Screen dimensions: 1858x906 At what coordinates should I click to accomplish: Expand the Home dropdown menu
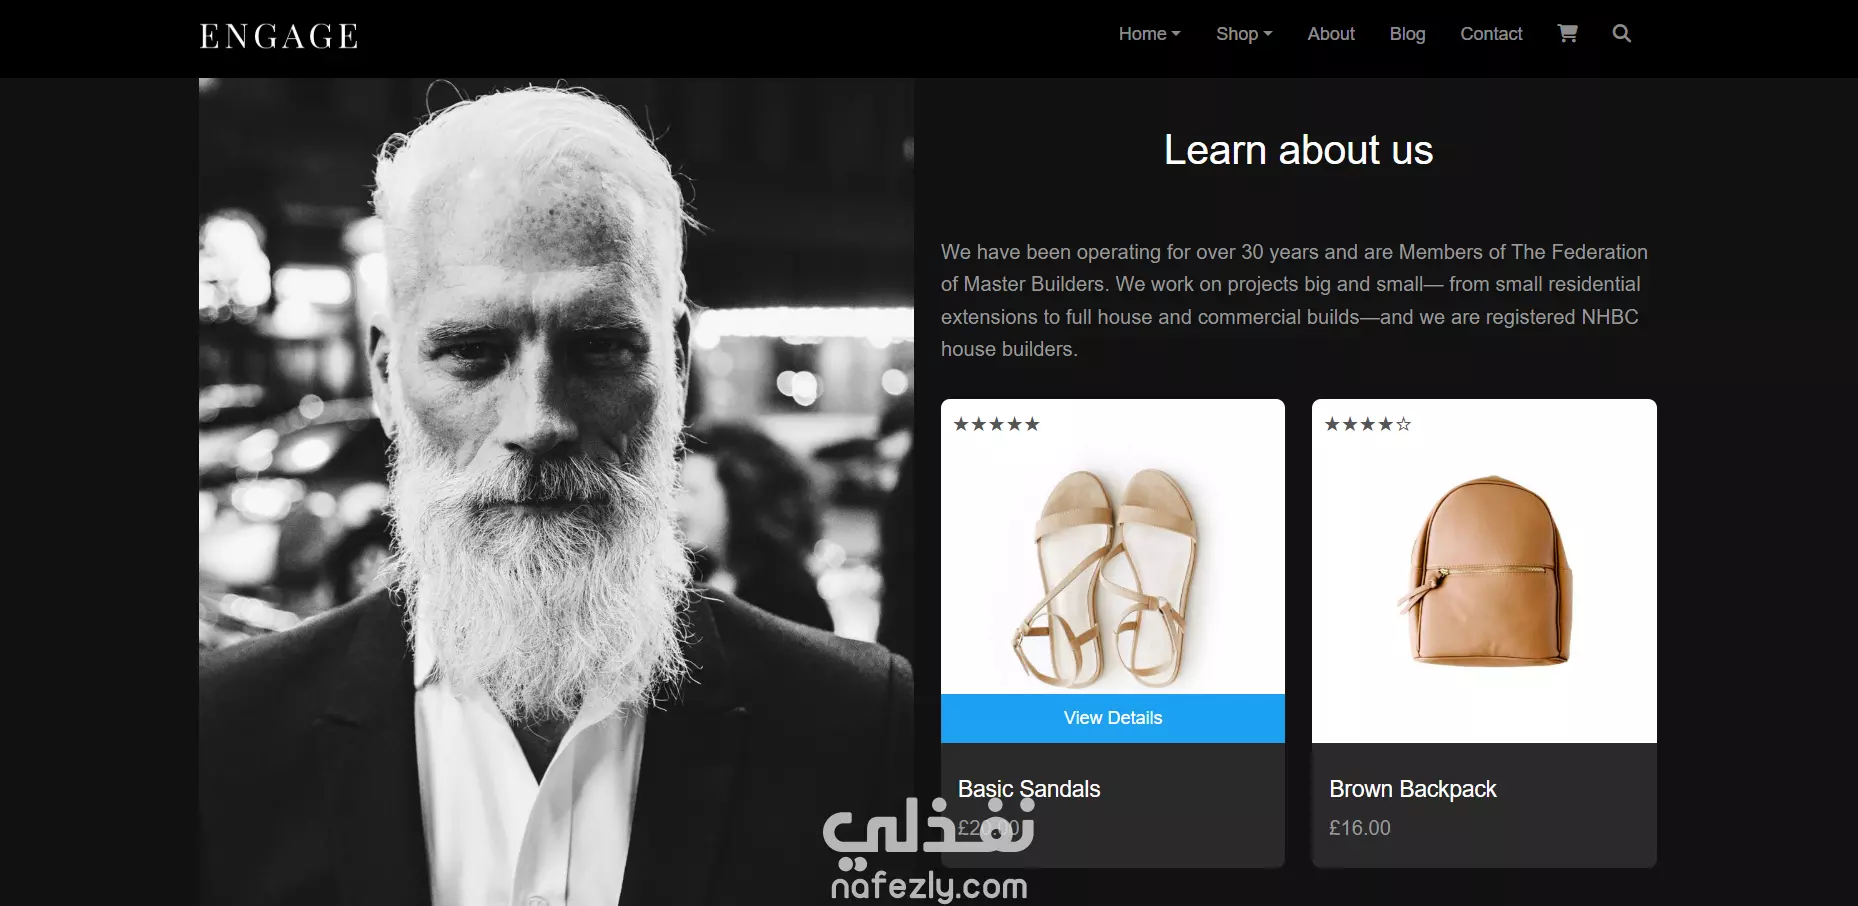click(x=1149, y=34)
